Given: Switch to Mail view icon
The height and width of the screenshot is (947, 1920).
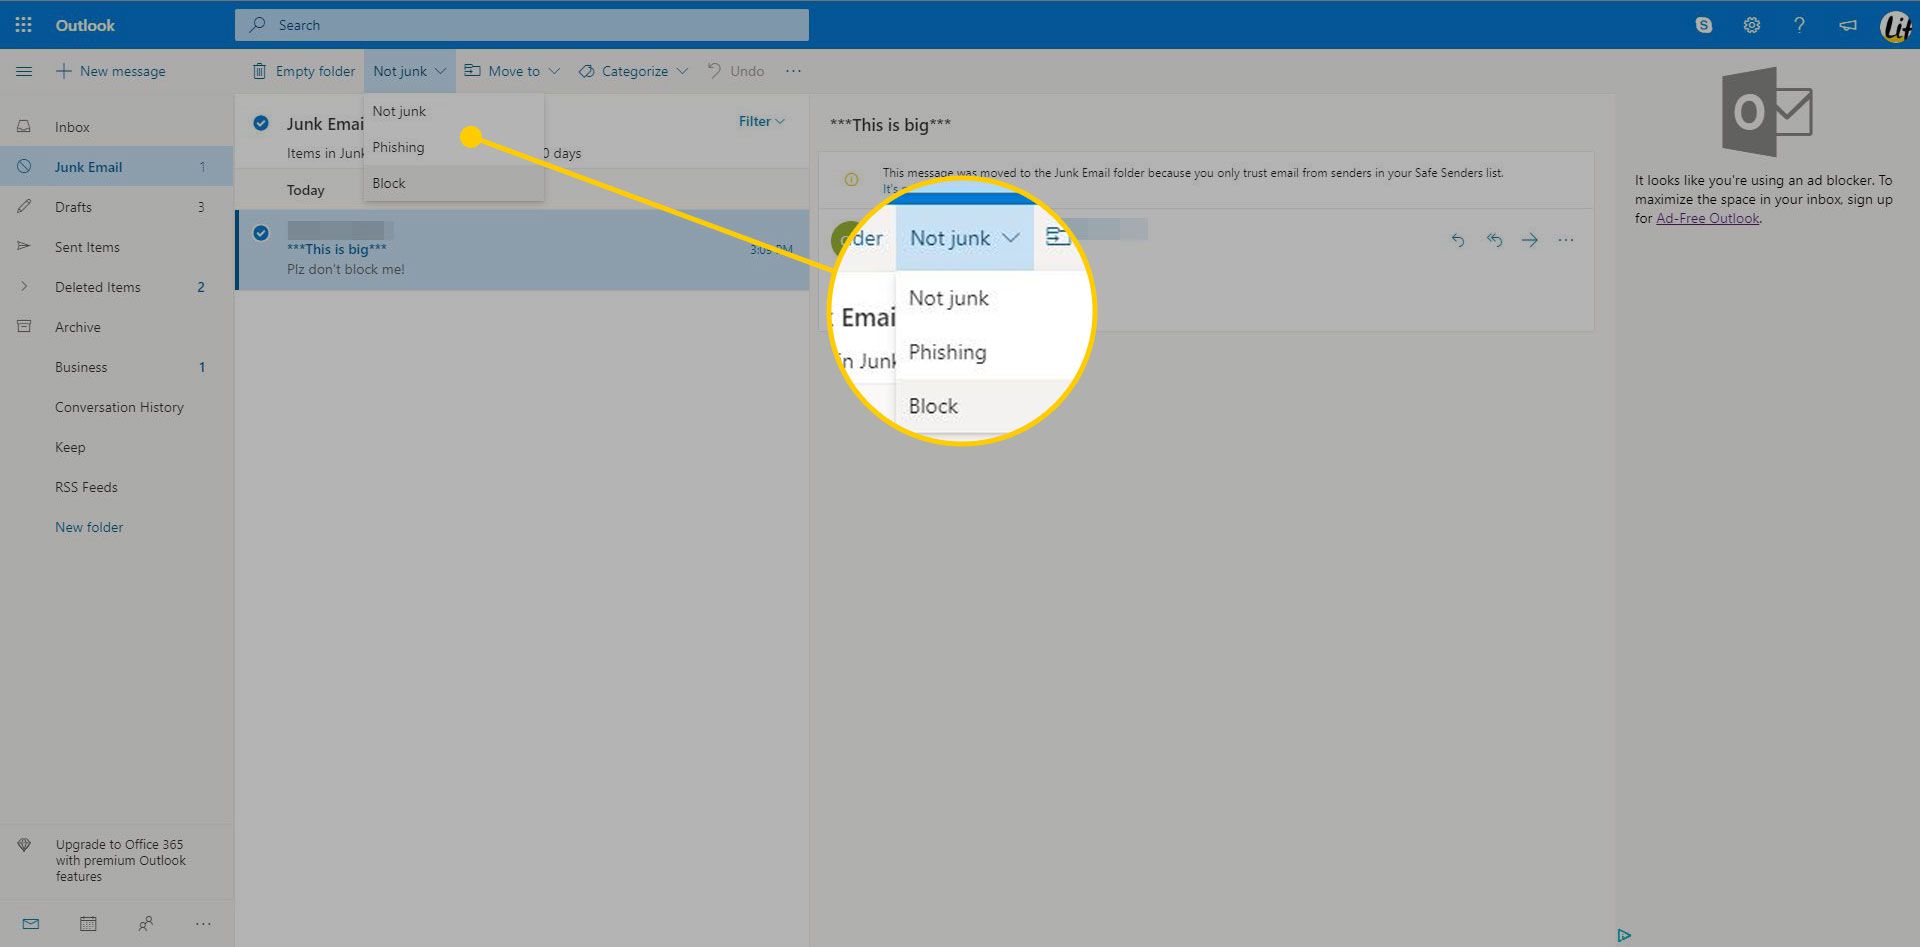Looking at the screenshot, I should click(31, 924).
